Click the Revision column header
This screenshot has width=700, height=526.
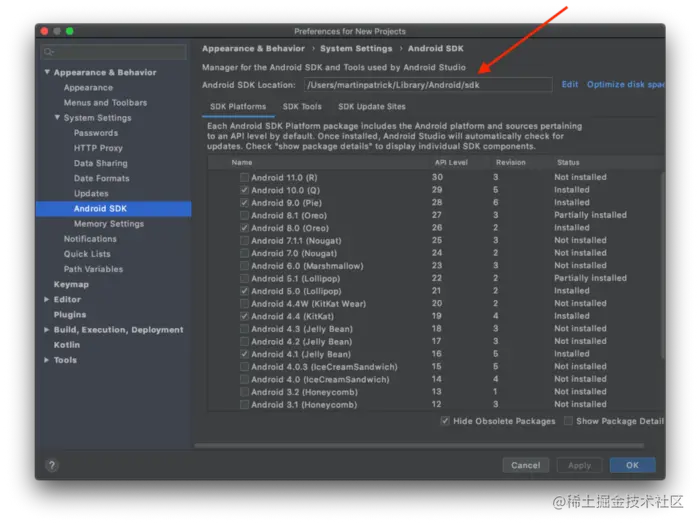point(511,163)
